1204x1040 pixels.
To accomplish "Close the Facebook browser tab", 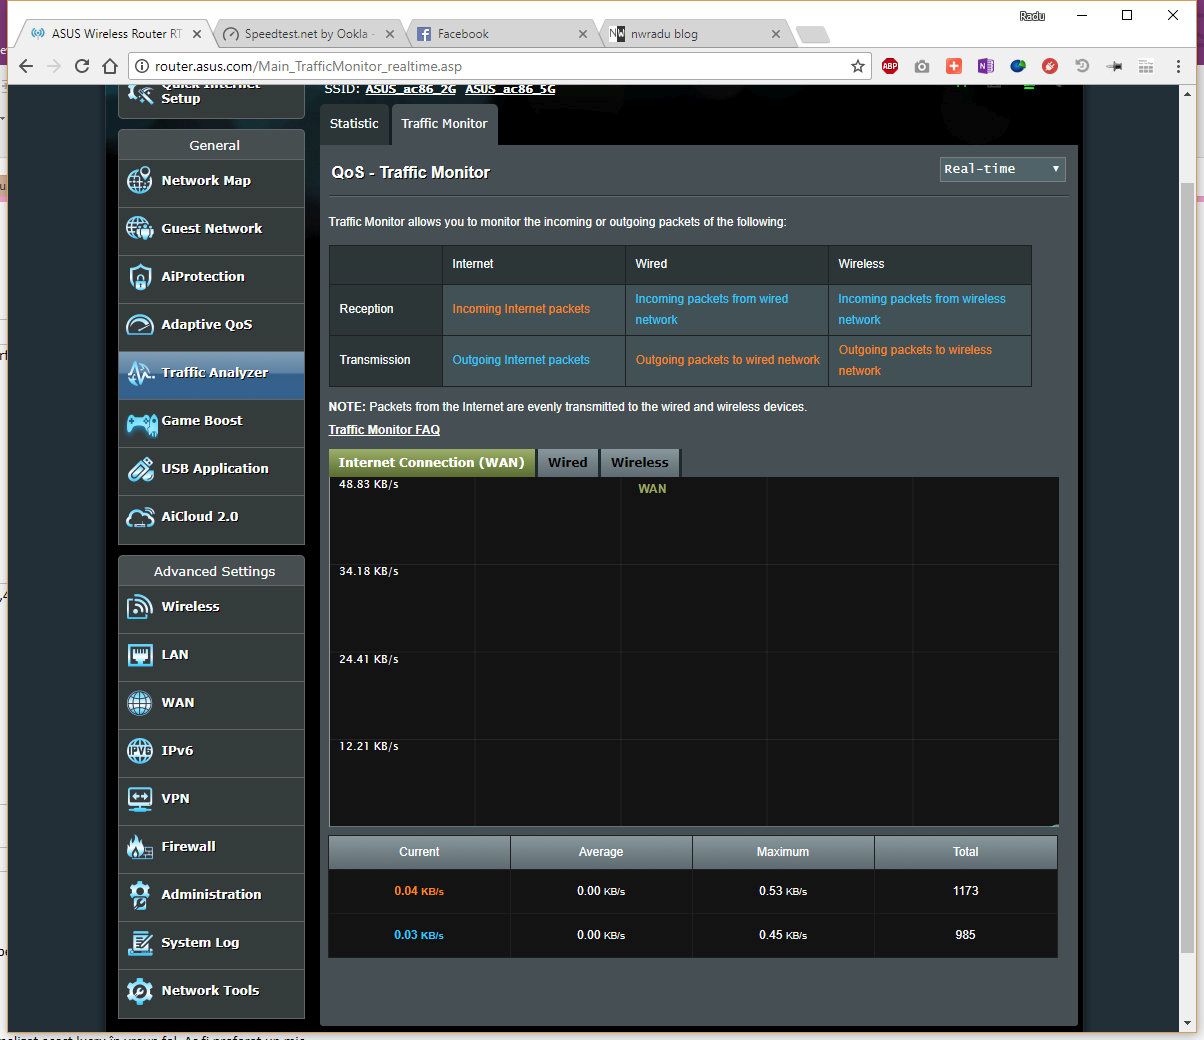I will (x=583, y=34).
